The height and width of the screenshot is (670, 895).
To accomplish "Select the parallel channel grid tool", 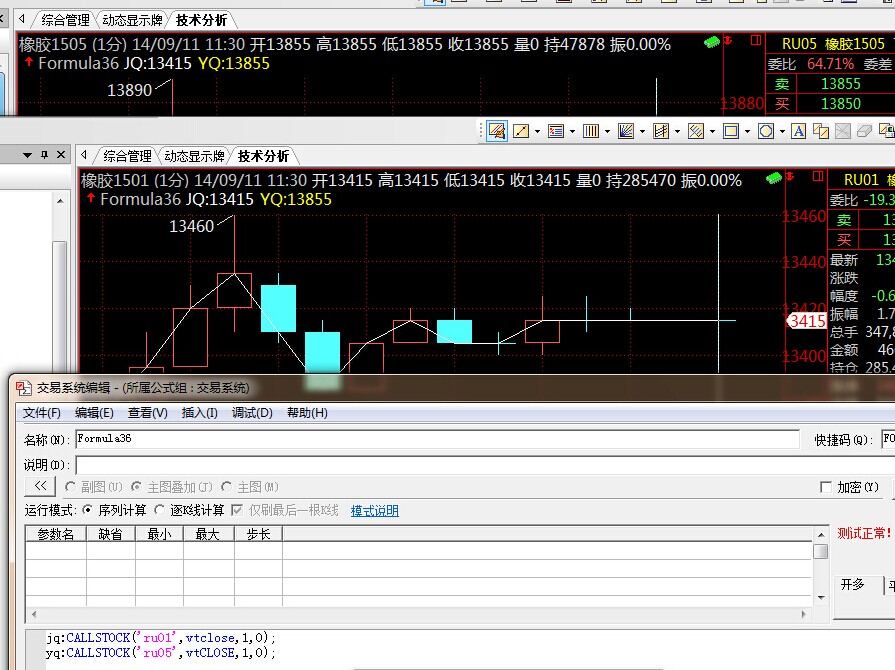I will click(661, 131).
